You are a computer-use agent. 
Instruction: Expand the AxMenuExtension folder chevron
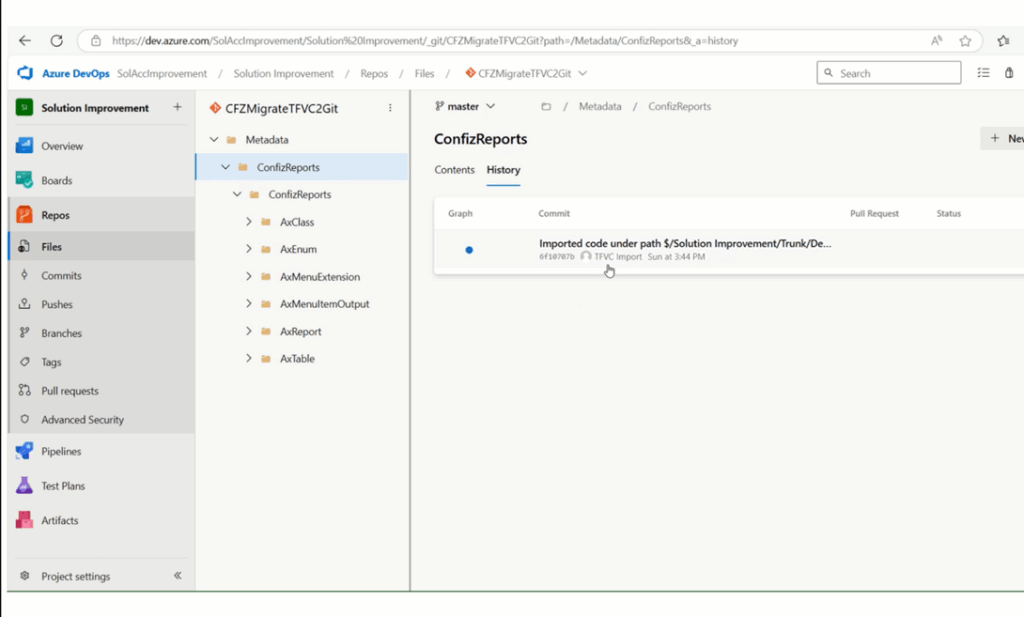coord(249,276)
